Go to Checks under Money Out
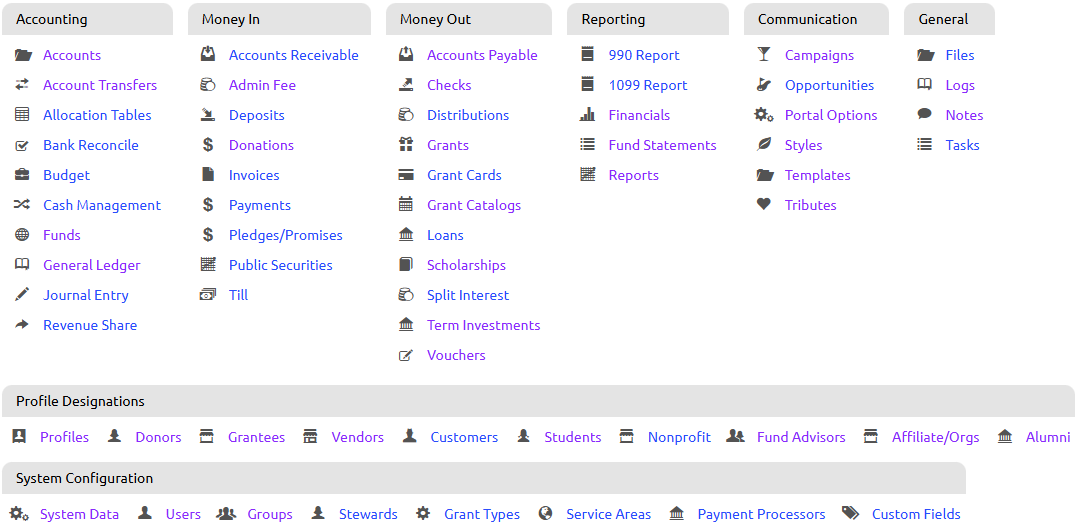This screenshot has width=1075, height=529. click(449, 85)
